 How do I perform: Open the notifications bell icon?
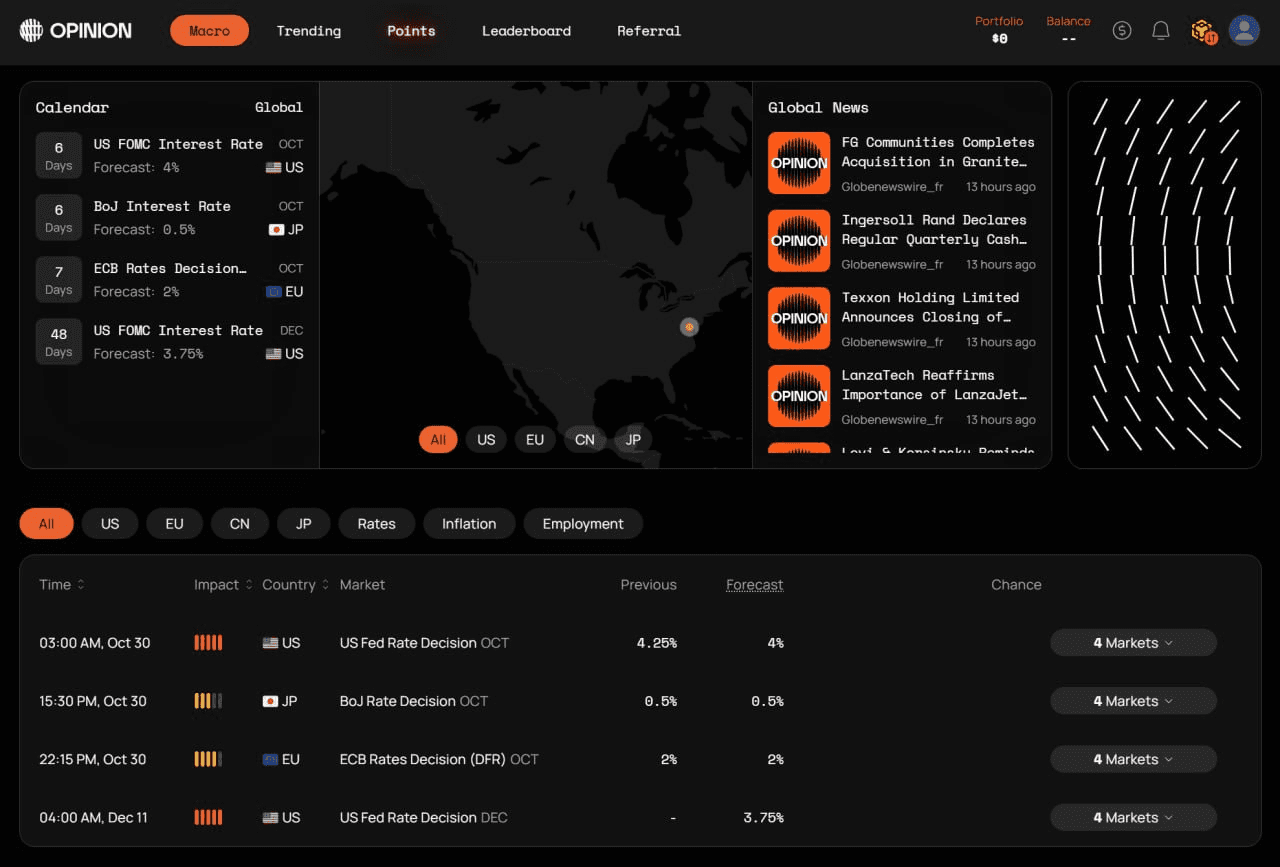point(1160,31)
